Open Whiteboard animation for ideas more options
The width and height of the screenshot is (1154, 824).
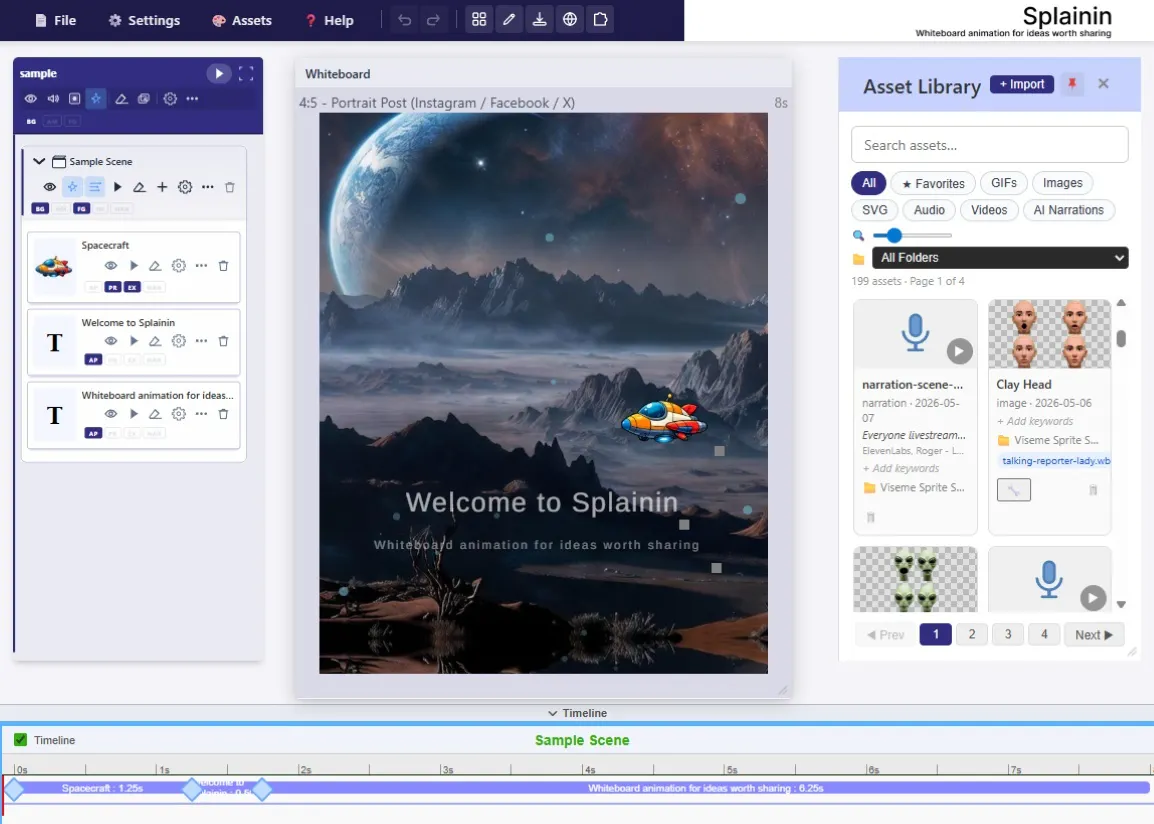pyautogui.click(x=202, y=413)
